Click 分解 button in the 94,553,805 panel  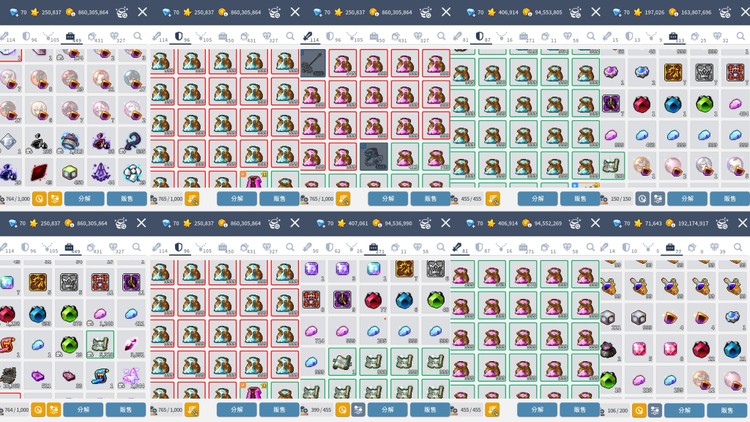point(538,199)
